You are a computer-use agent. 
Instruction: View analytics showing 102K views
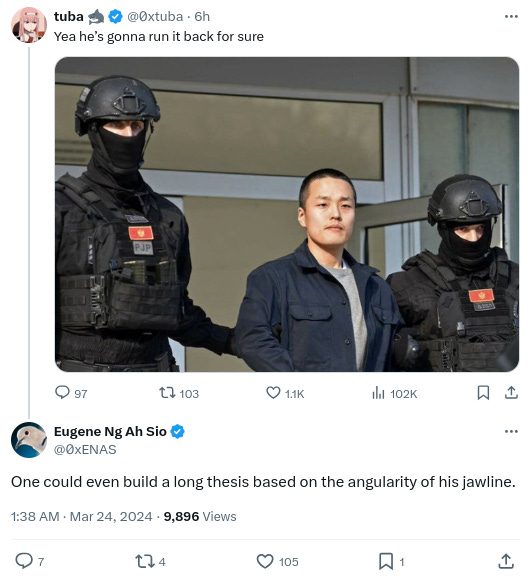click(394, 393)
